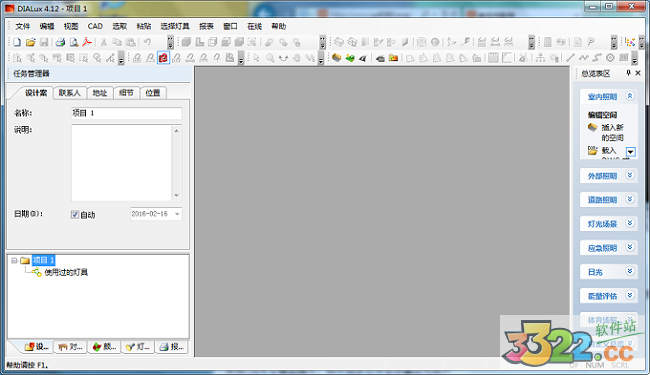Open Print preview with the magnifier-page icon
This screenshot has height=375, width=650.
[74, 42]
